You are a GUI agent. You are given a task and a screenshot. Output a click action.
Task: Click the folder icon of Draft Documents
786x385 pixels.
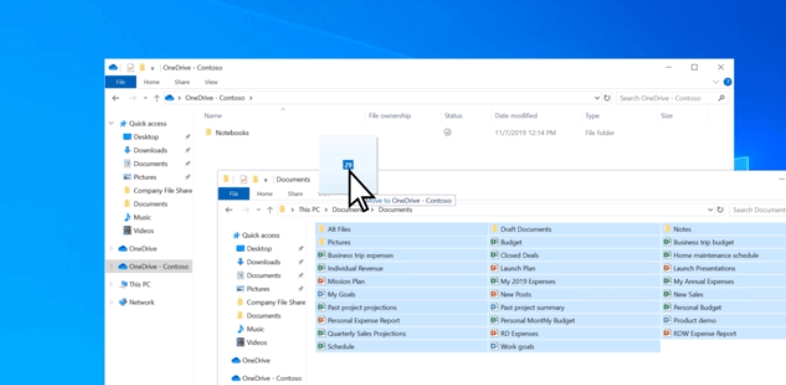494,229
